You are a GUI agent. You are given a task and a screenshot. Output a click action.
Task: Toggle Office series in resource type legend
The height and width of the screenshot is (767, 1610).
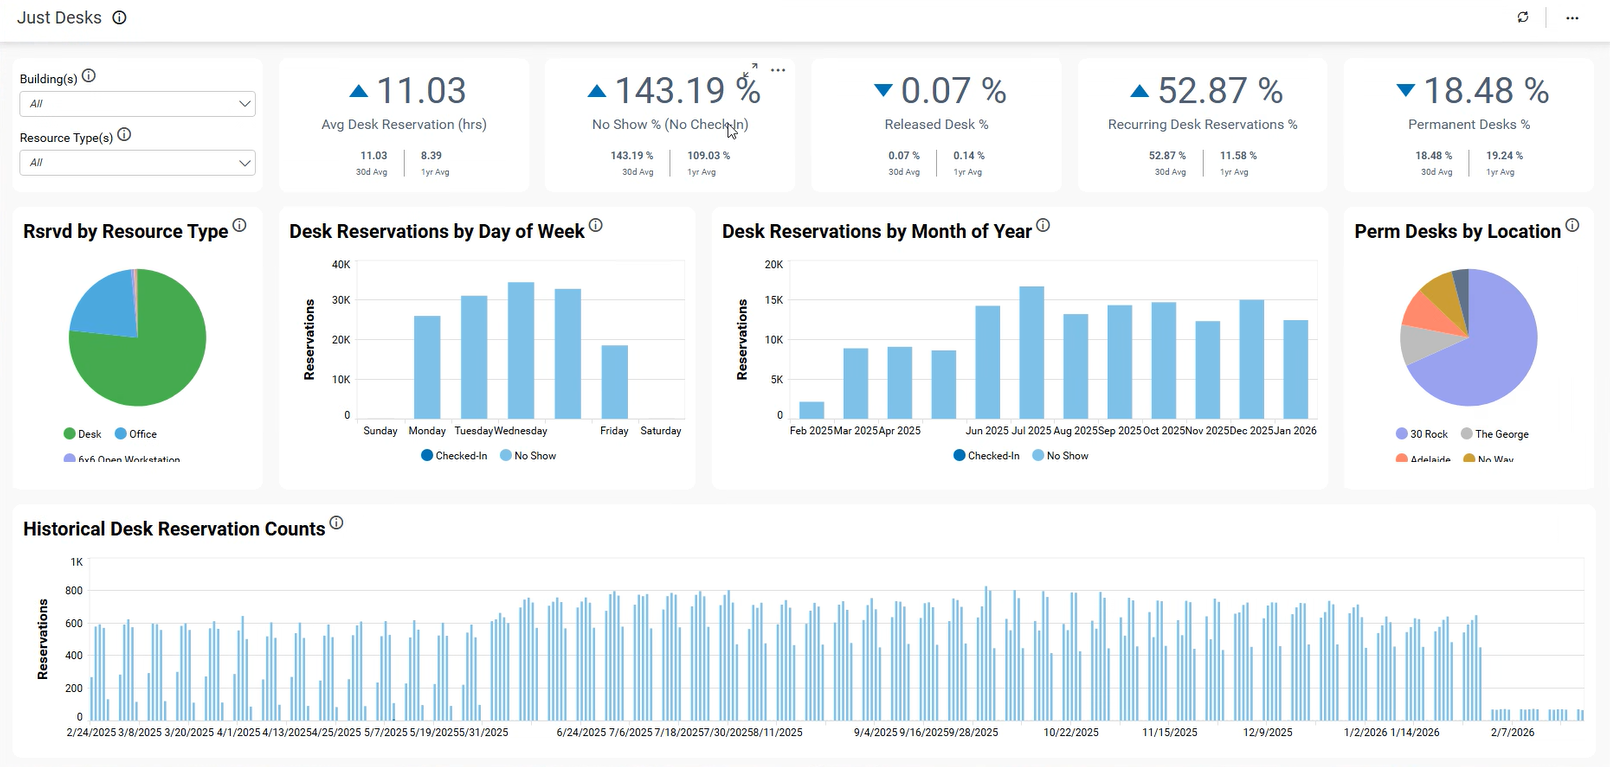(136, 434)
